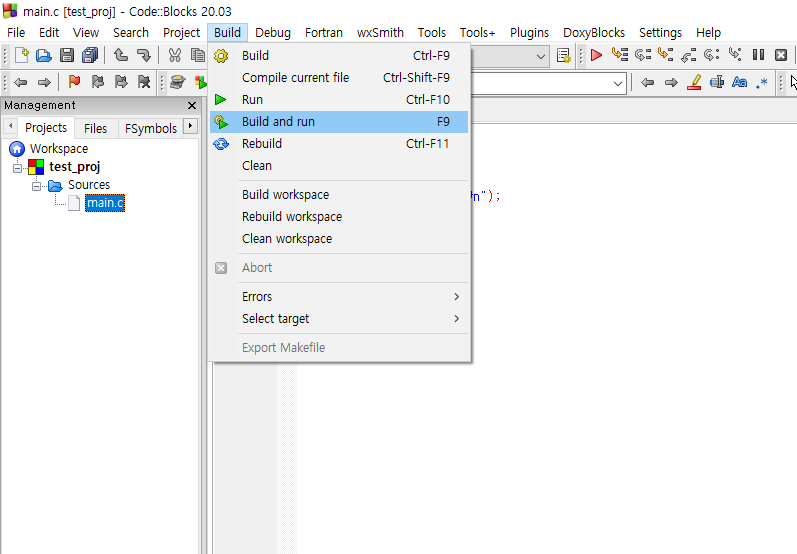Select the Workspace tree item
Viewport: 797px width, 554px height.
(59, 149)
